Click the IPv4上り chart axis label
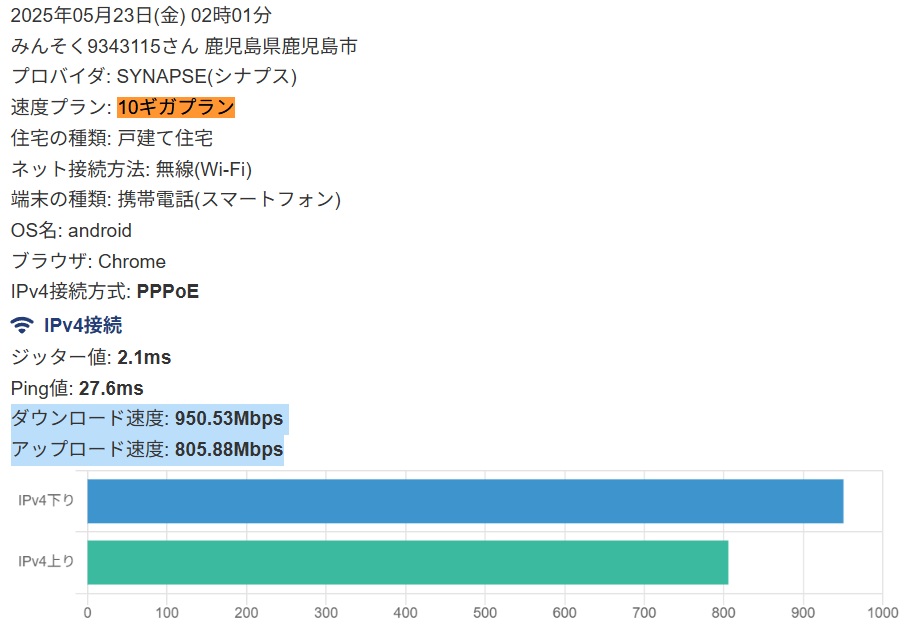 46,561
